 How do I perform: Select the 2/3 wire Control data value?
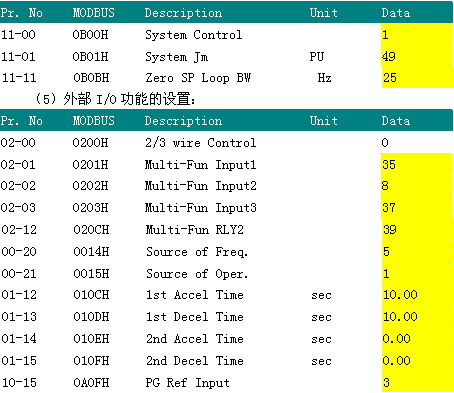385,143
